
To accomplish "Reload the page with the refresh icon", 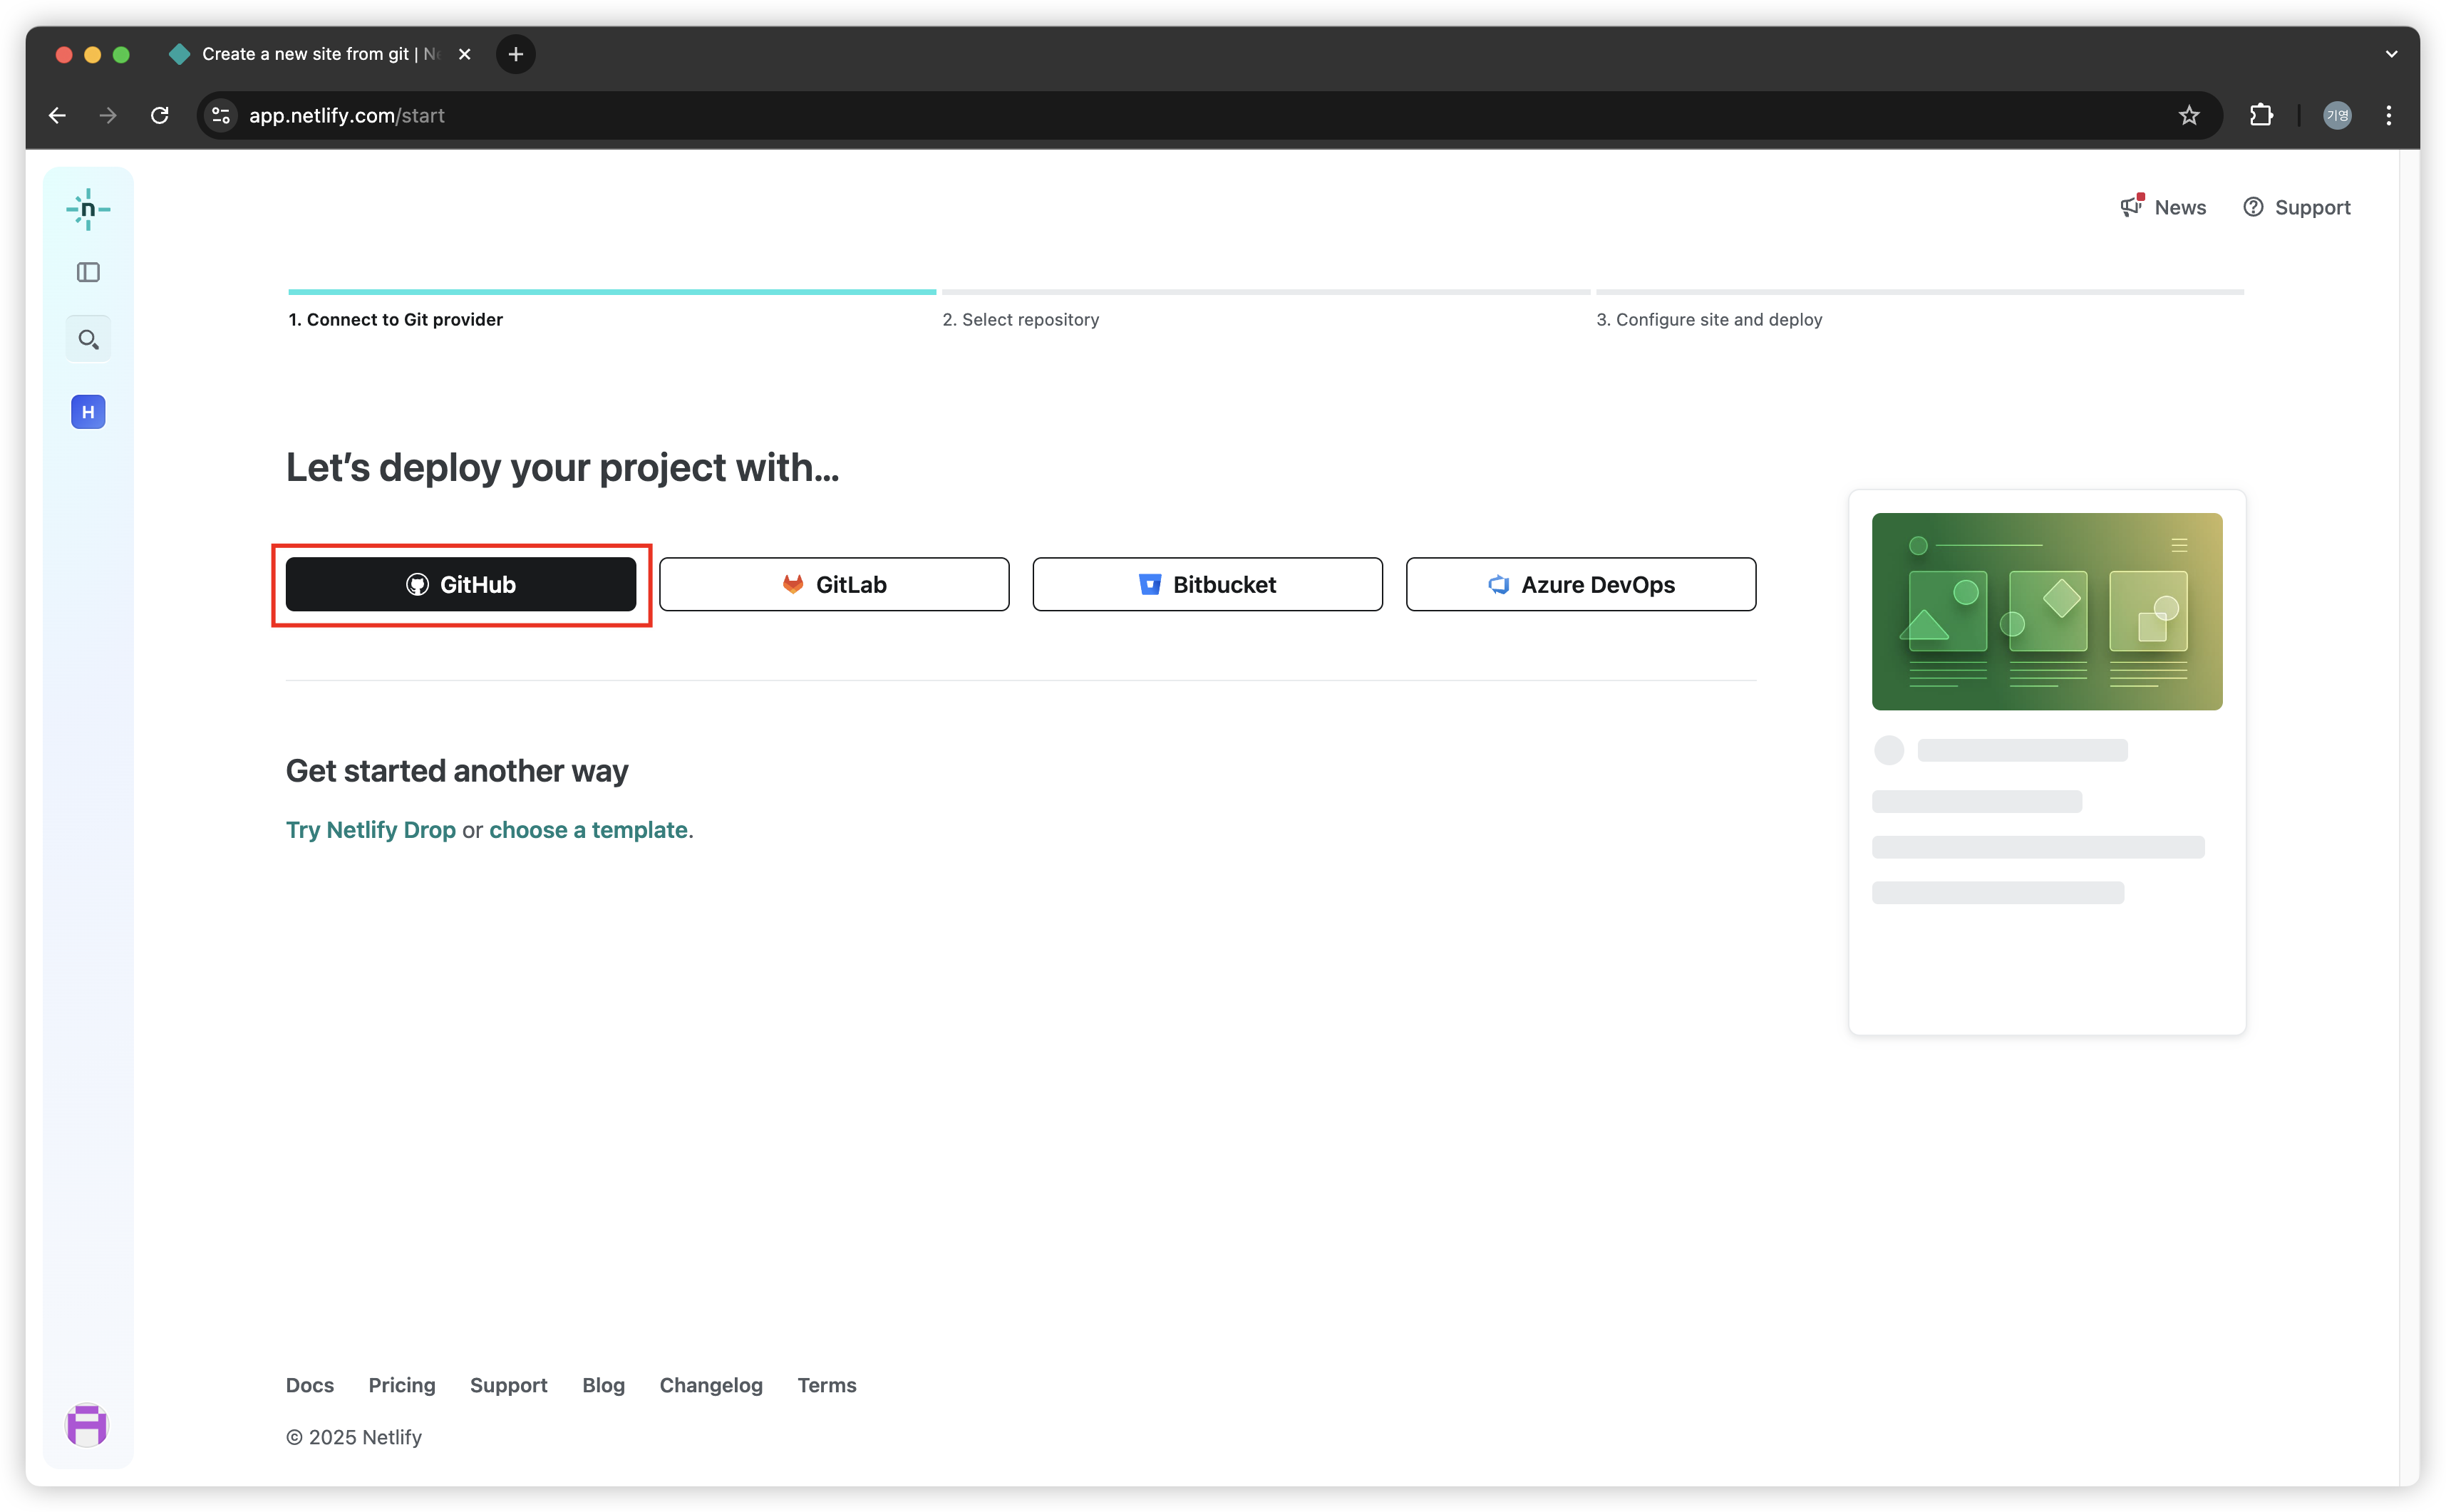I will click(x=160, y=116).
